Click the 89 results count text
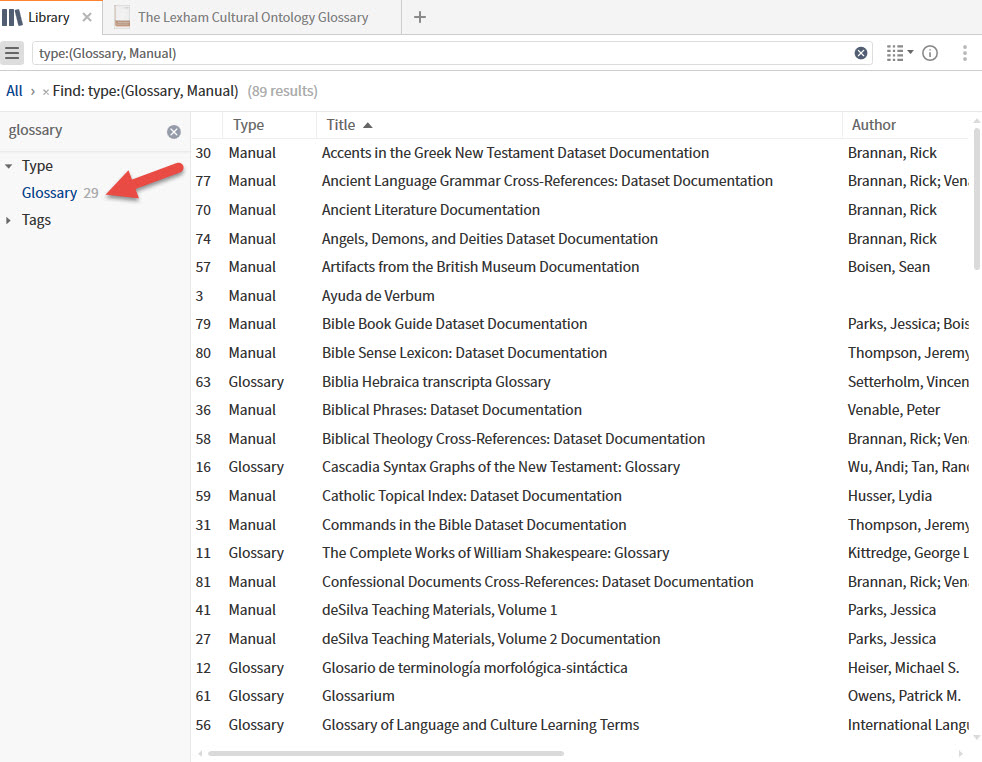This screenshot has width=982, height=762. 282,91
